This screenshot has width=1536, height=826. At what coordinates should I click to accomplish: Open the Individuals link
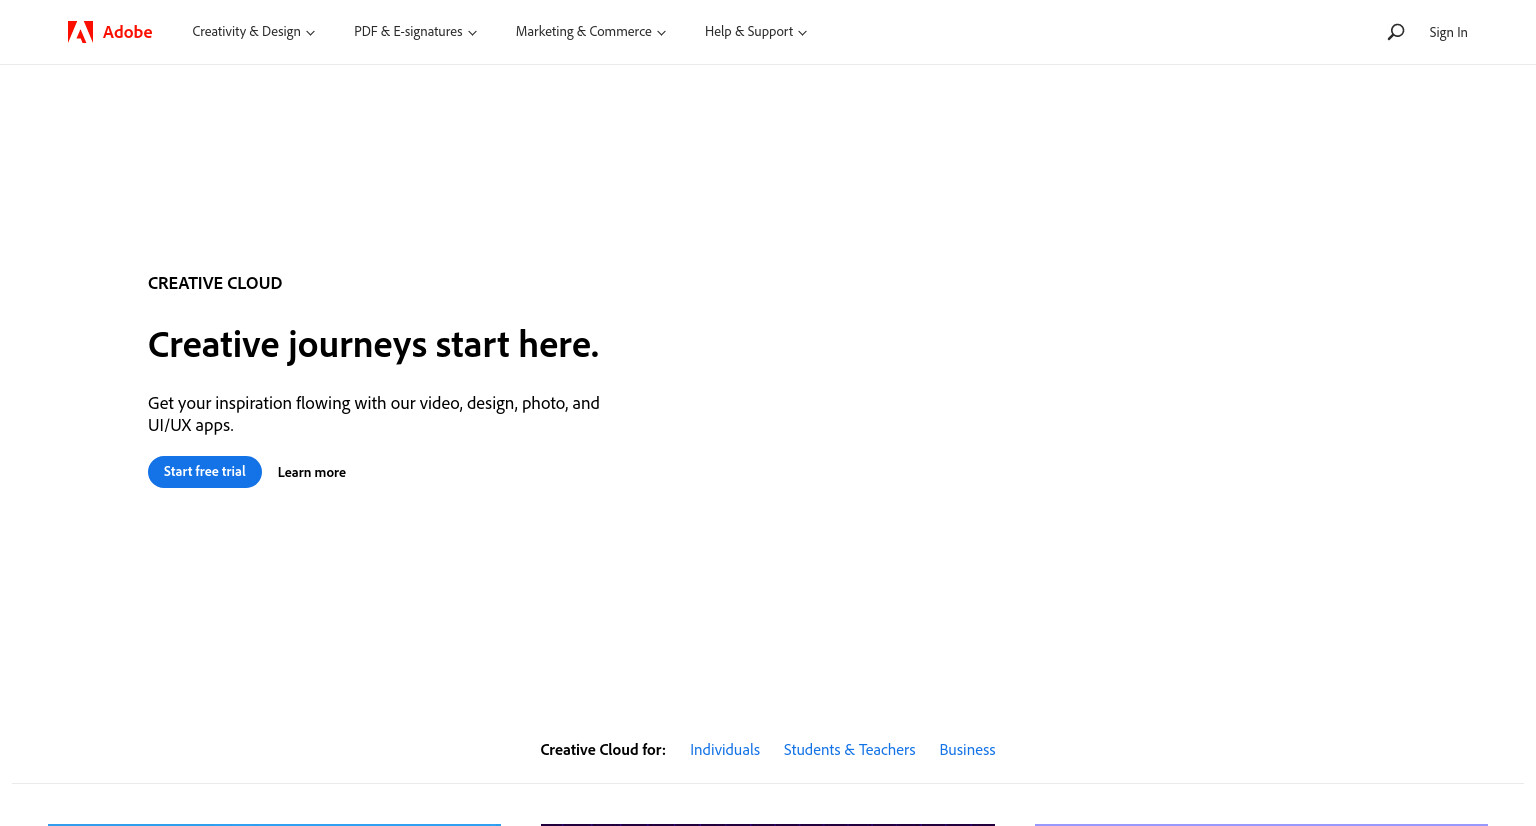[725, 750]
